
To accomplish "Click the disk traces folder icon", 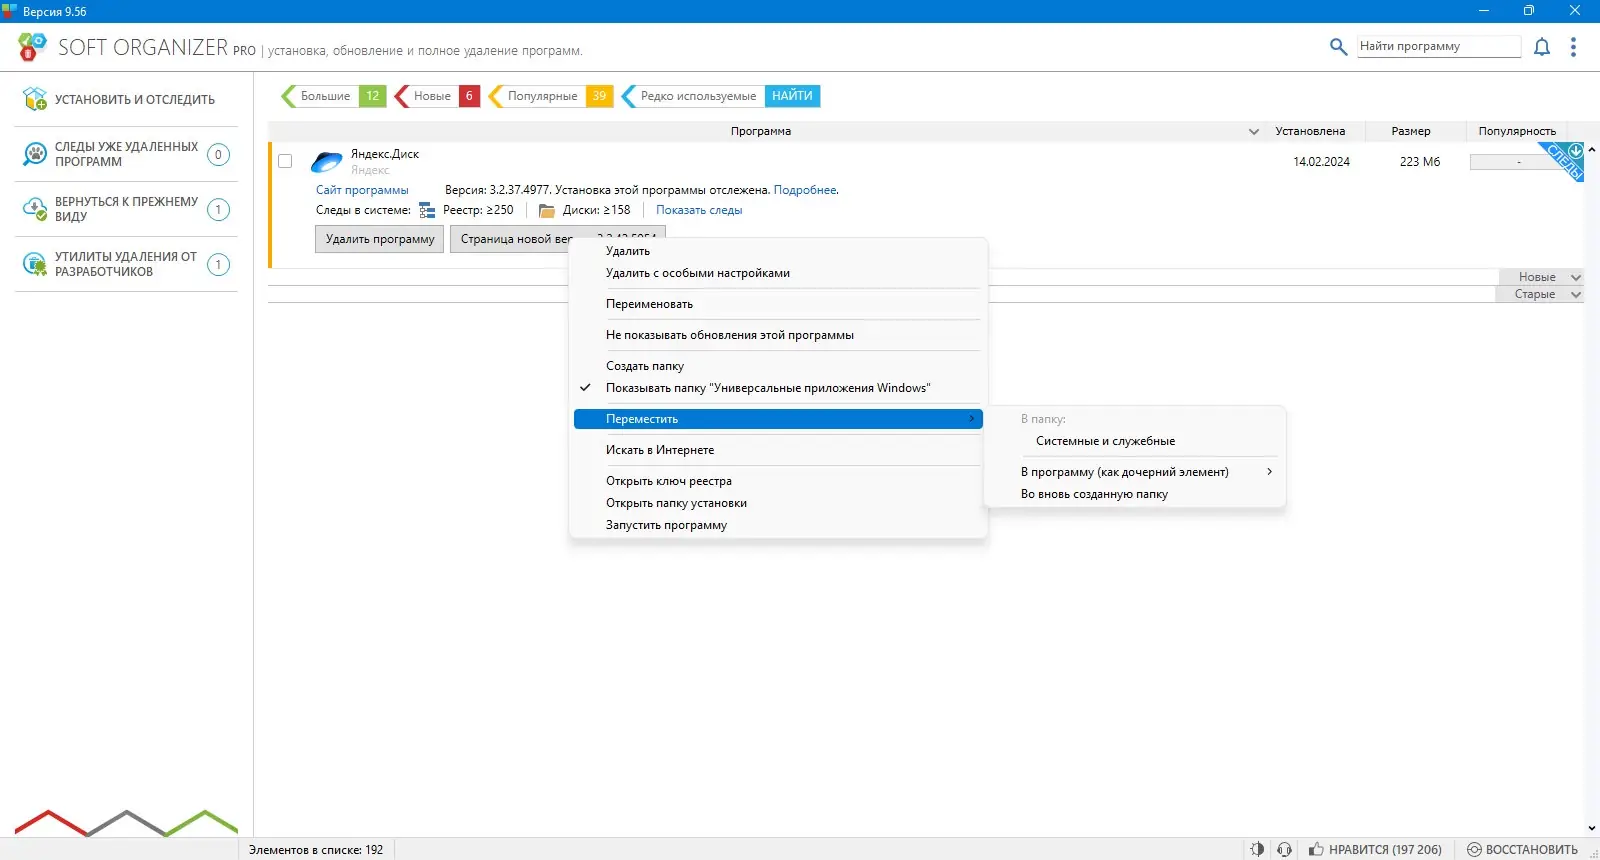I will click(x=547, y=210).
